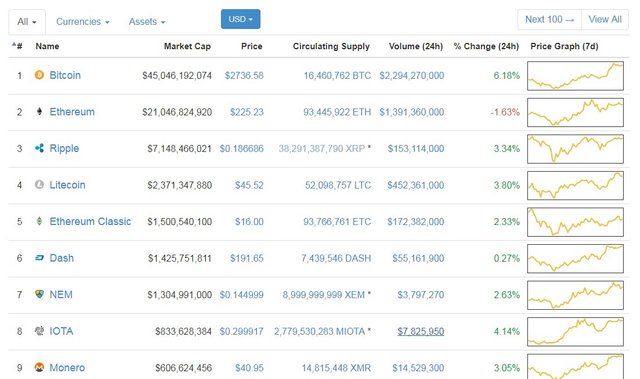Click Litecoin volume $452,361,000
The height and width of the screenshot is (379, 640).
(x=416, y=185)
